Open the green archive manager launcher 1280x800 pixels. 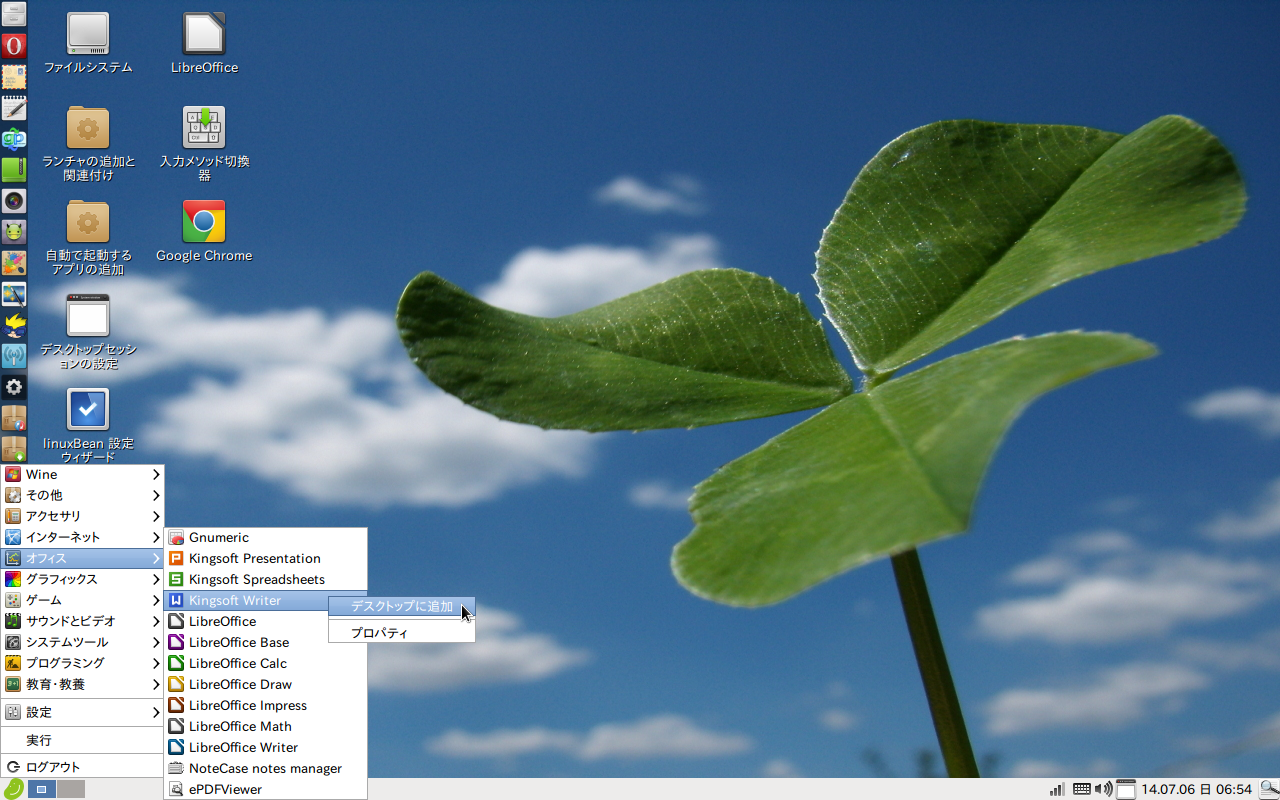(14, 170)
